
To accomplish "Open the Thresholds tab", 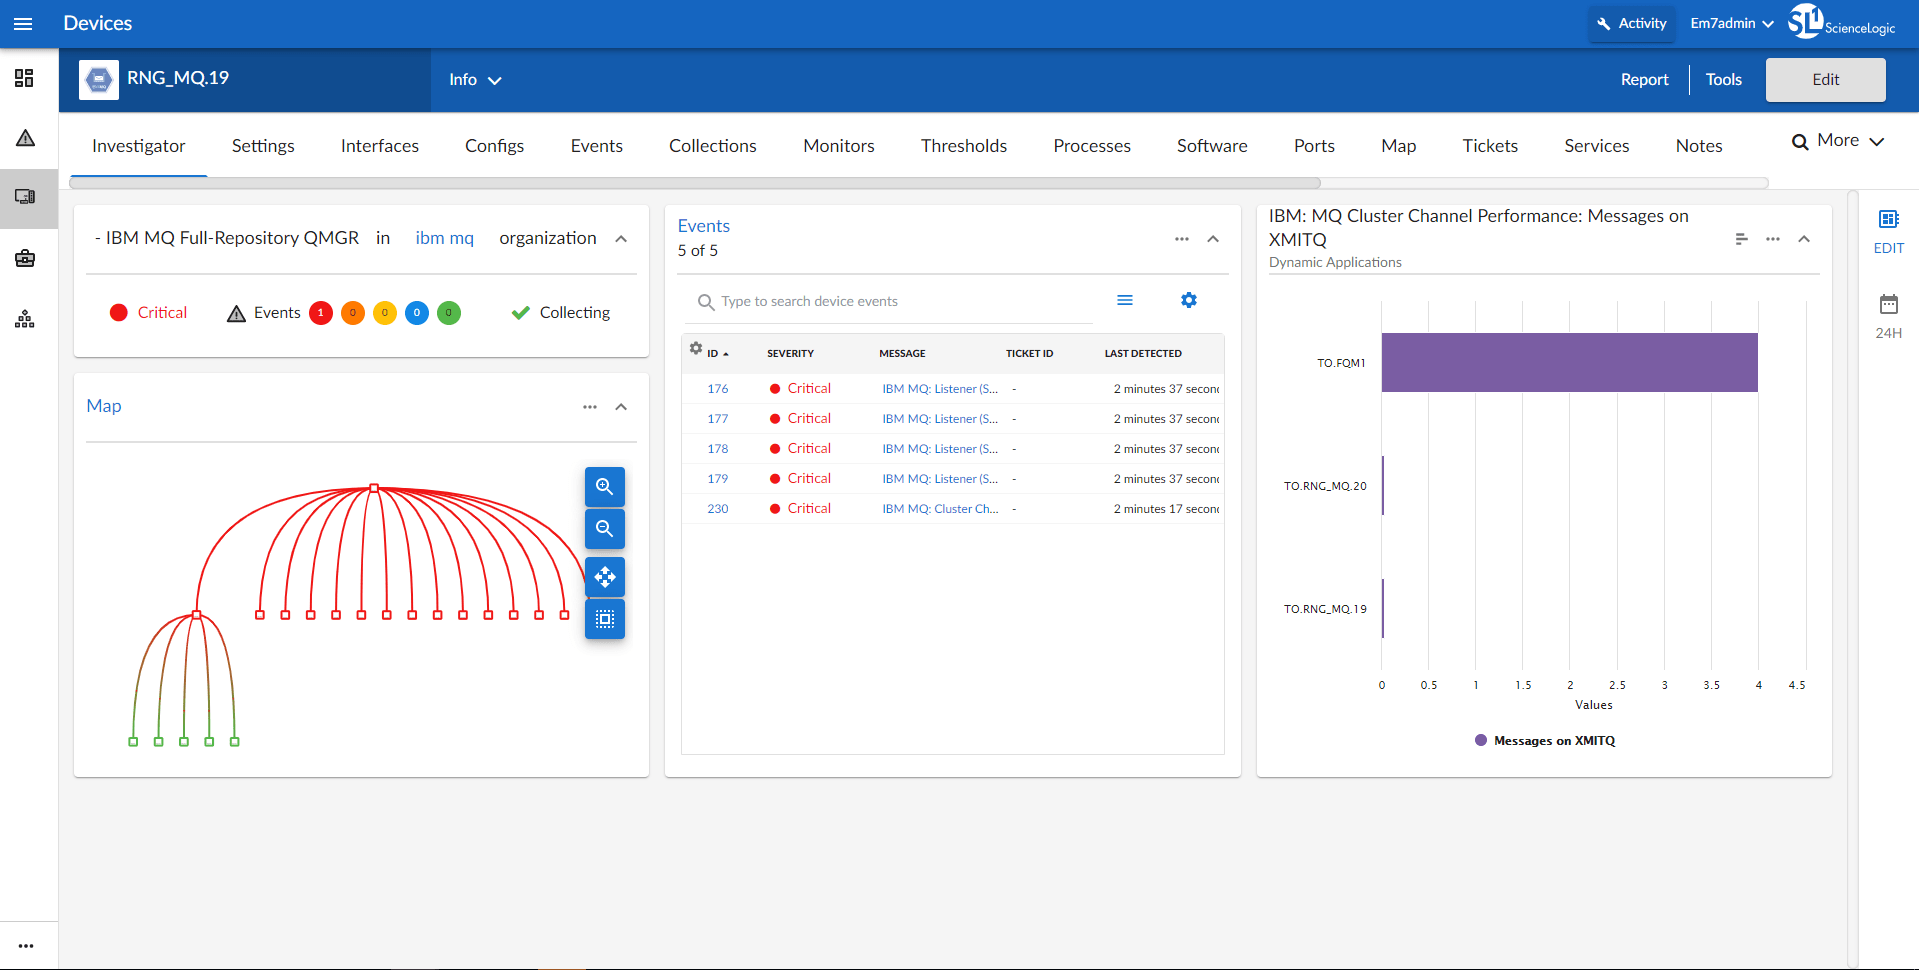I will click(963, 145).
